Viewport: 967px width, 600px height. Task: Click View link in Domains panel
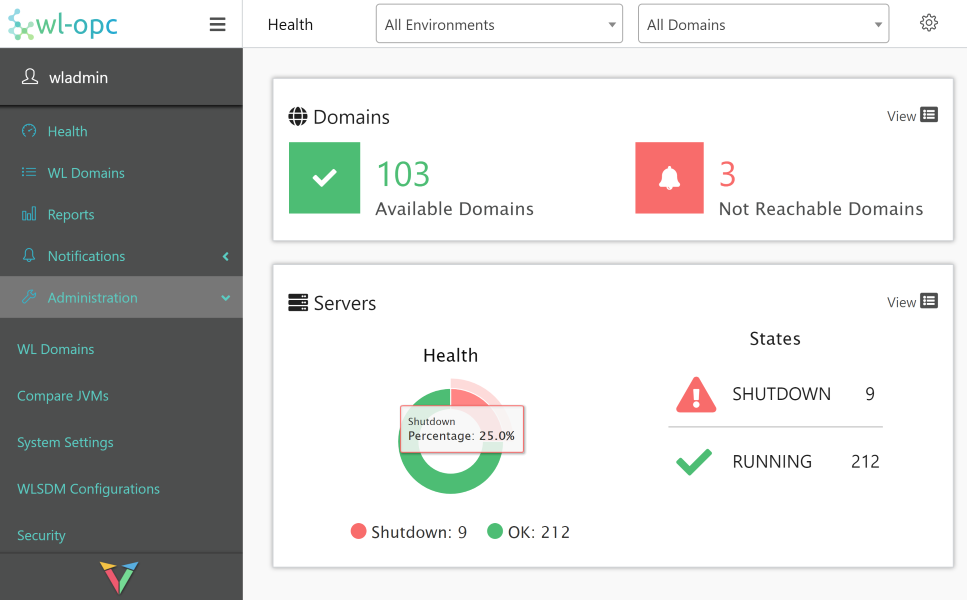(901, 116)
